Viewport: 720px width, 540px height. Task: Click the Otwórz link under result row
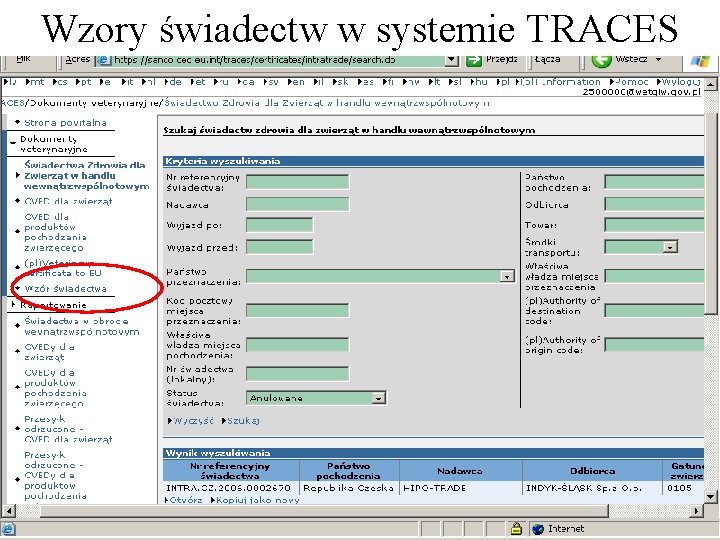(186, 500)
